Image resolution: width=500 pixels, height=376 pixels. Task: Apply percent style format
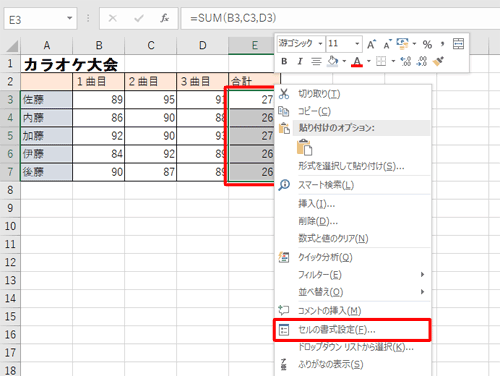427,44
